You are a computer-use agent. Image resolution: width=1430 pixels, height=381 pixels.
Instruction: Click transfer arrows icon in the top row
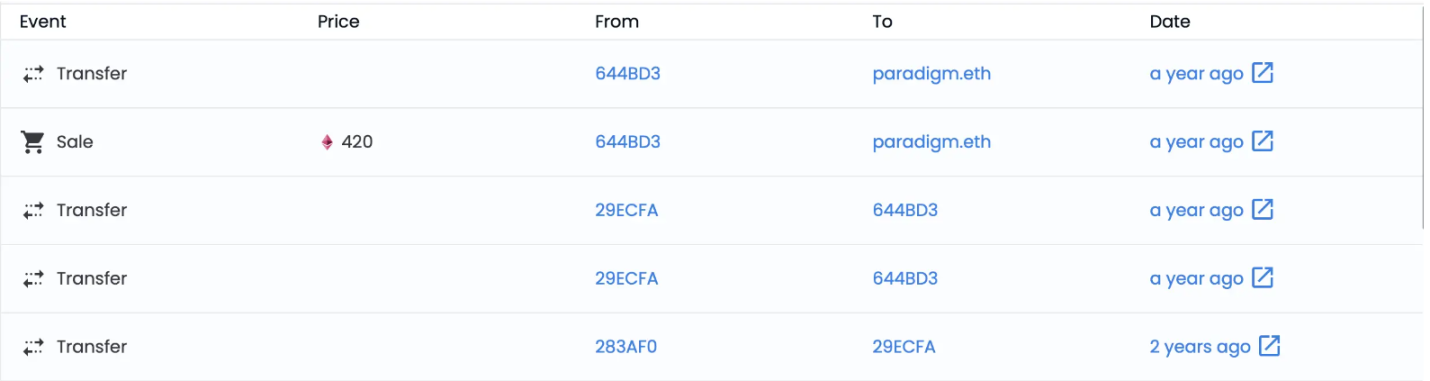(33, 73)
